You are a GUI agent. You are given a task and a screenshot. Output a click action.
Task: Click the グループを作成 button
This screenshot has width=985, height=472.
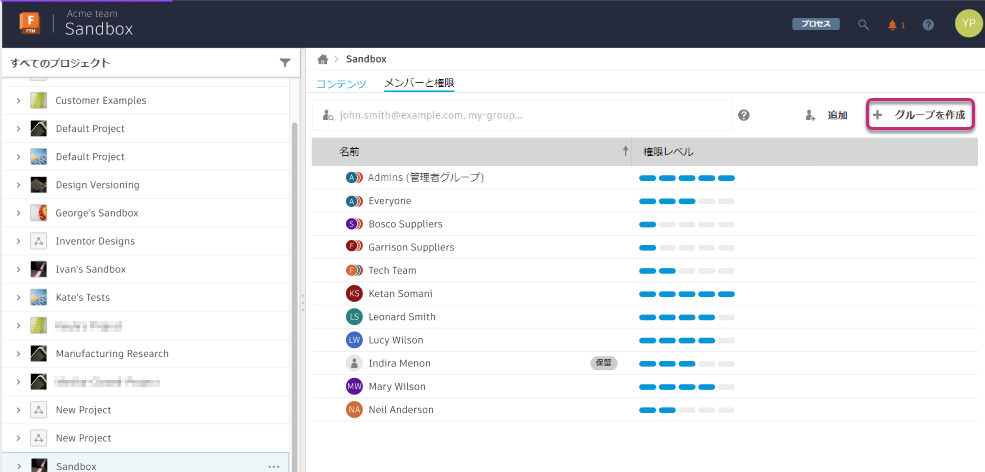920,115
